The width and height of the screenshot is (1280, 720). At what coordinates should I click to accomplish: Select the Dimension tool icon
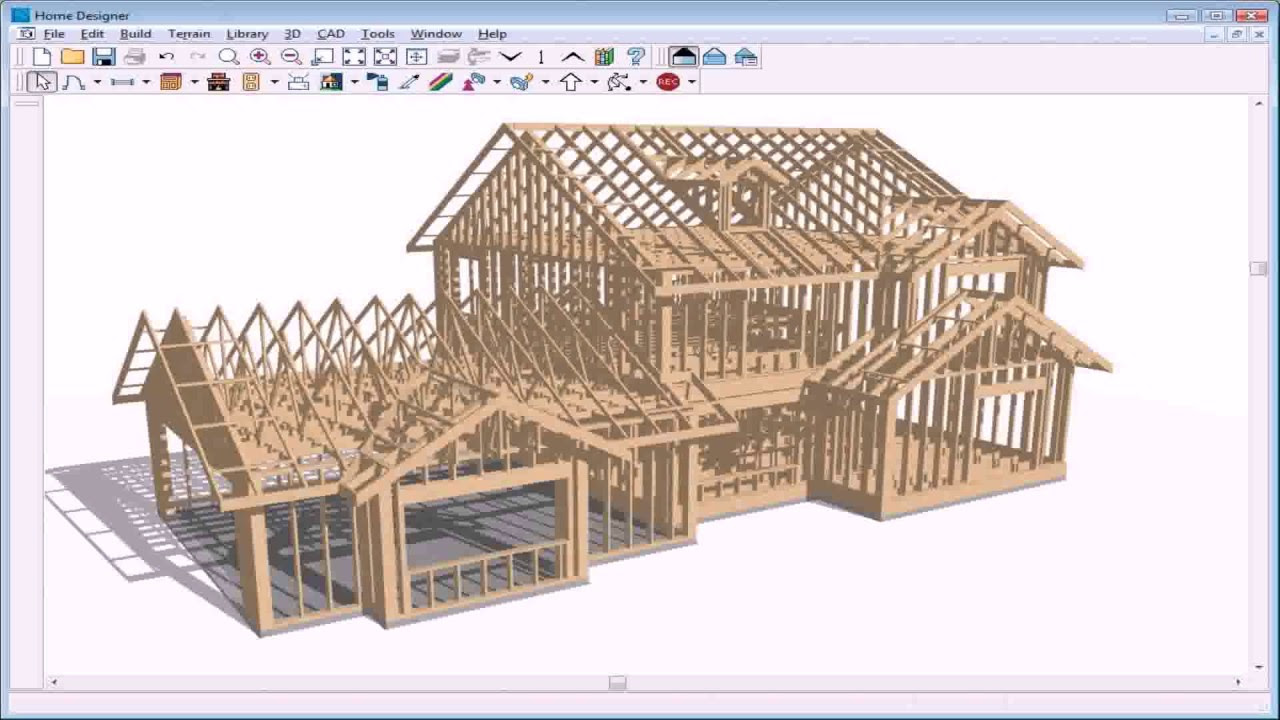[x=123, y=82]
